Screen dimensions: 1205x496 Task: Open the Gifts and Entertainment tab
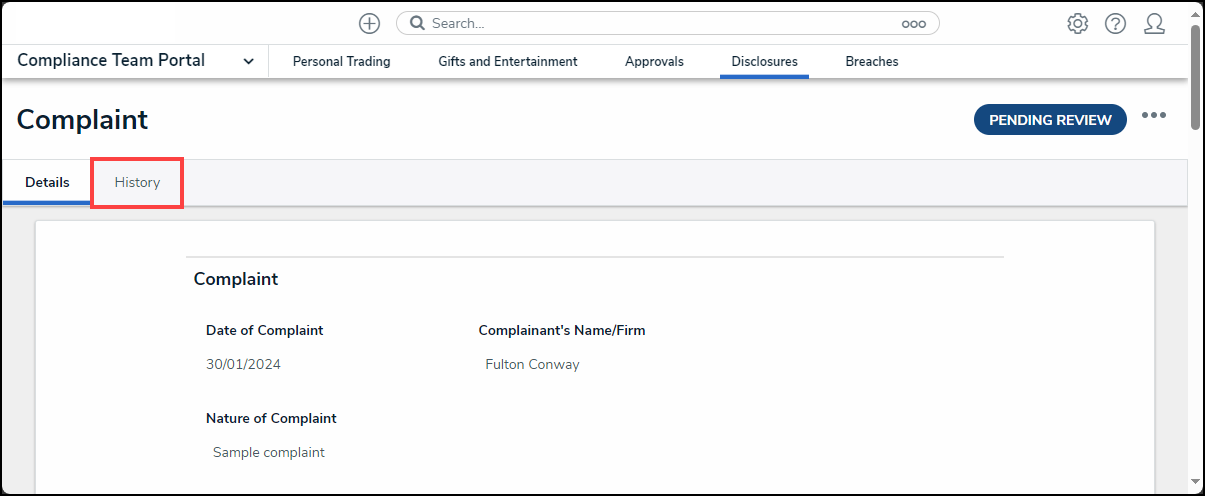[x=507, y=62]
